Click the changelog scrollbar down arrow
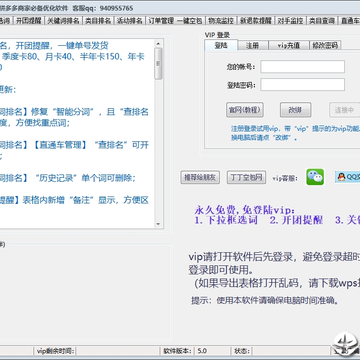The width and height of the screenshot is (360, 360). [x=158, y=224]
